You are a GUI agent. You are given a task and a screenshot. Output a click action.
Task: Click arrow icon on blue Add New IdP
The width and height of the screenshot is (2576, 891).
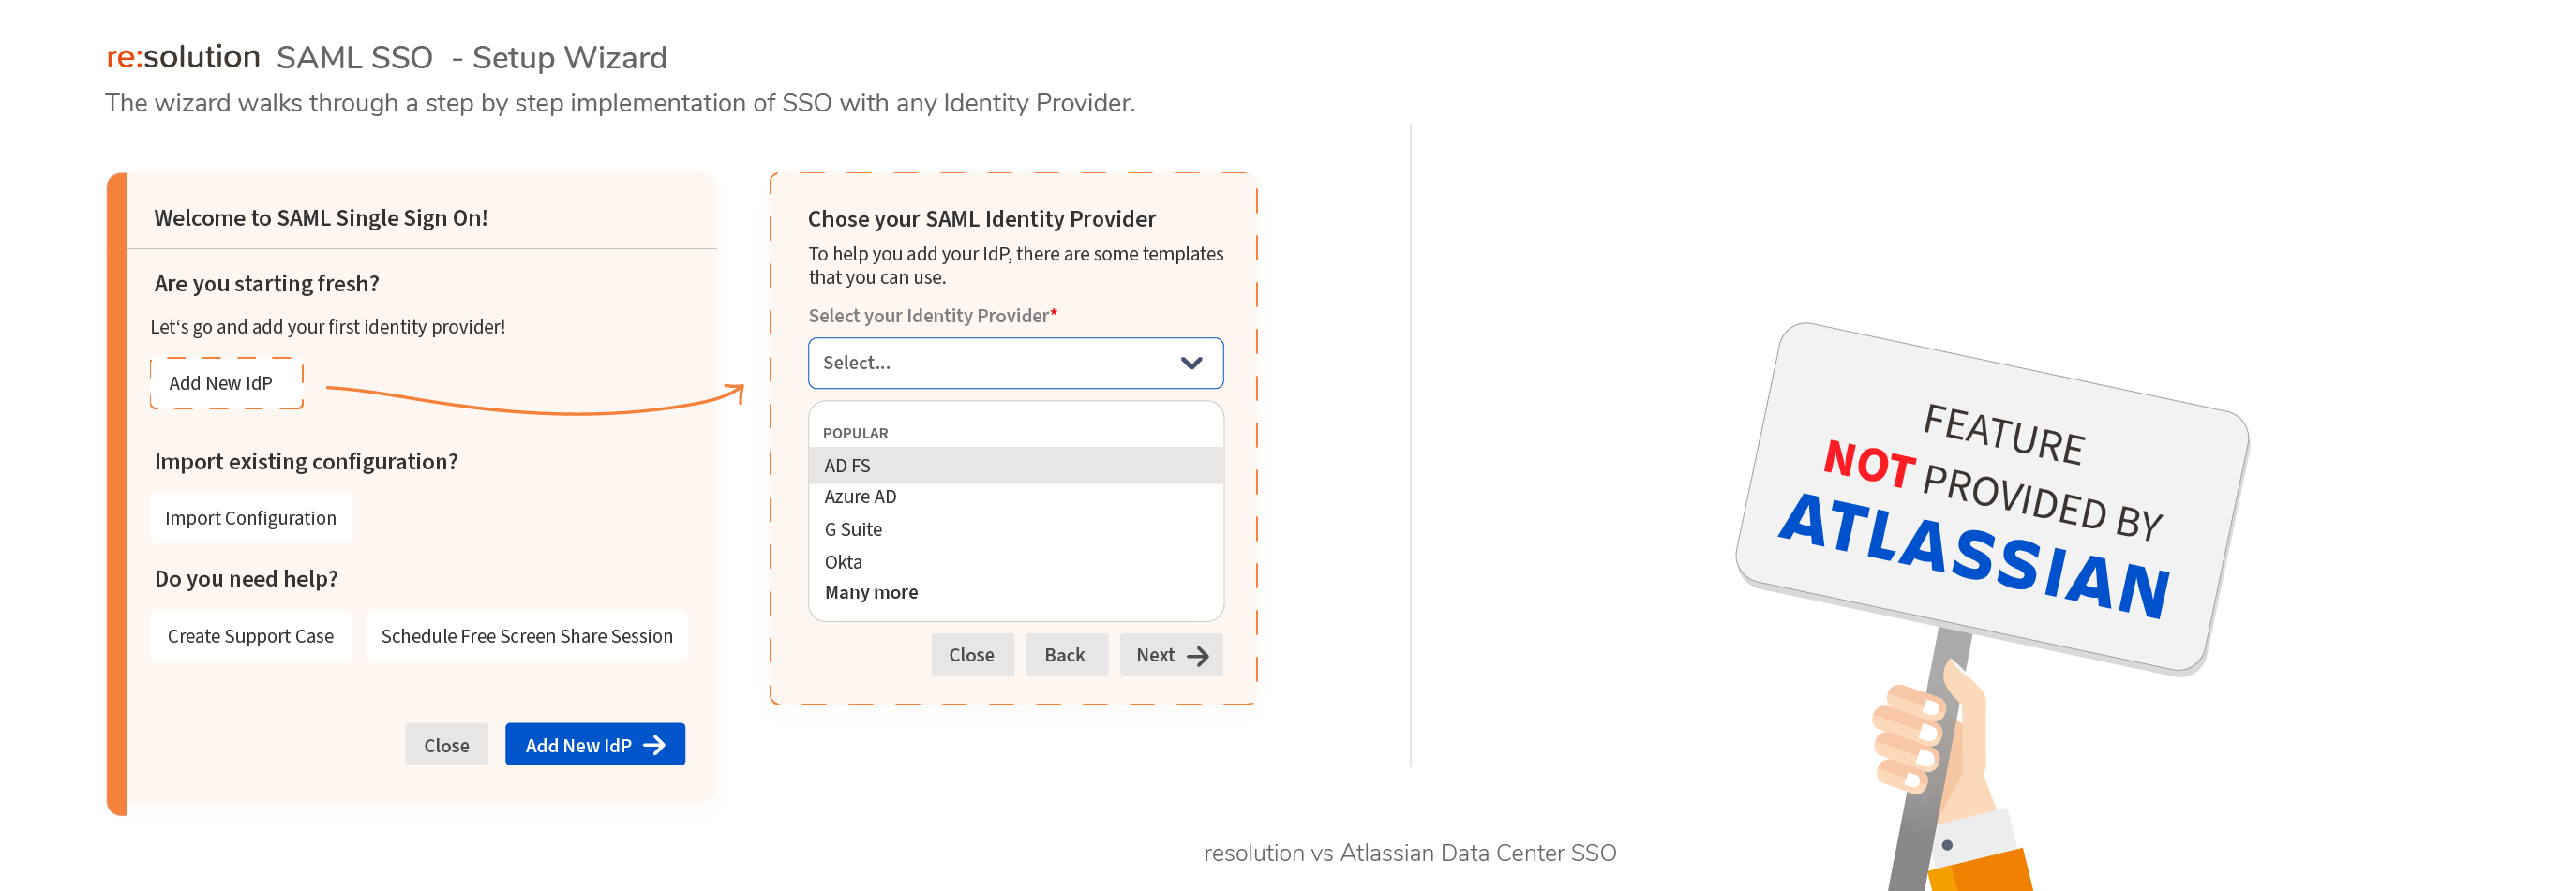[x=655, y=745]
